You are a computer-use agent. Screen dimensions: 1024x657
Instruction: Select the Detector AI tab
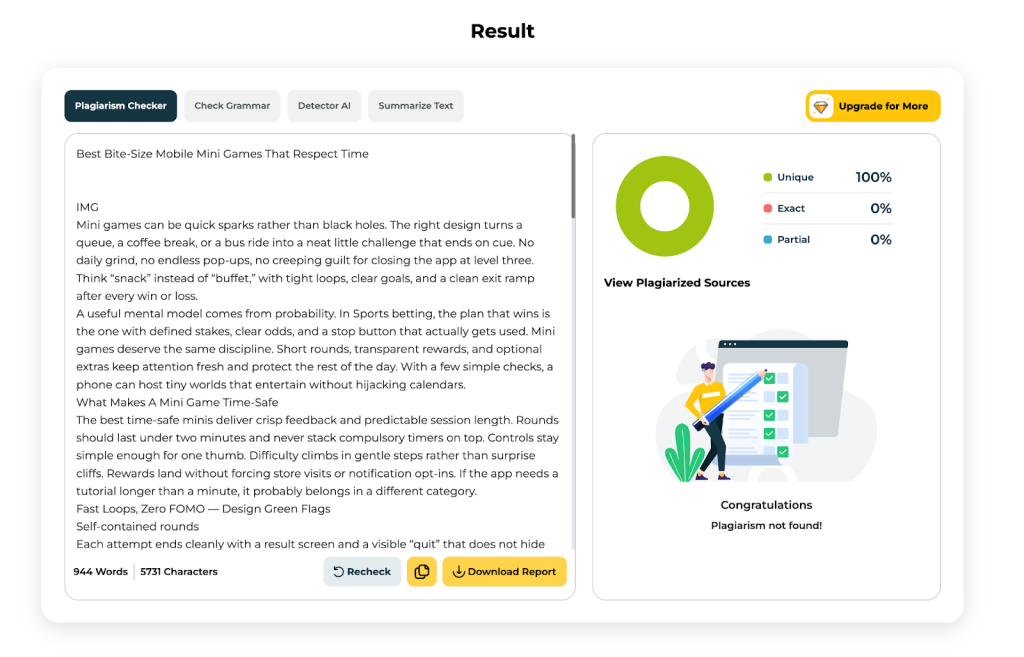click(324, 106)
